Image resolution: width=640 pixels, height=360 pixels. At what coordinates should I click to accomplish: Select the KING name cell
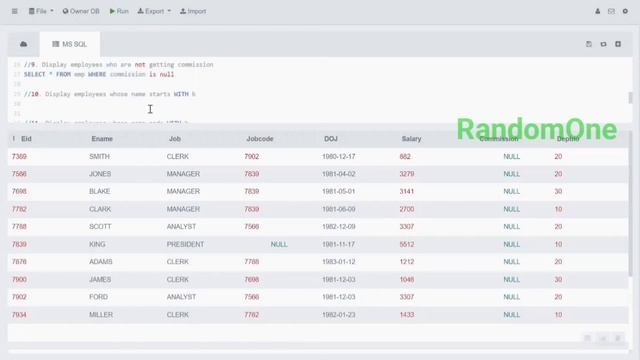97,244
